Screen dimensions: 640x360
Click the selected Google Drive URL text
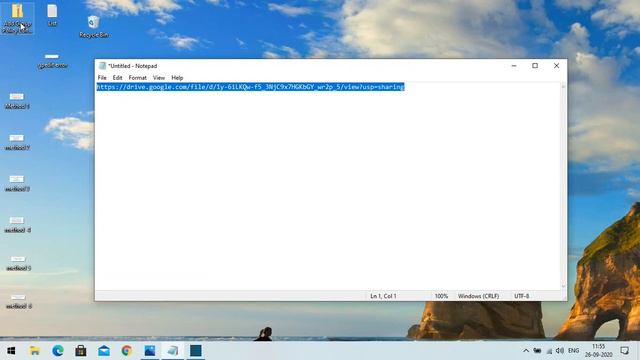[x=250, y=87]
